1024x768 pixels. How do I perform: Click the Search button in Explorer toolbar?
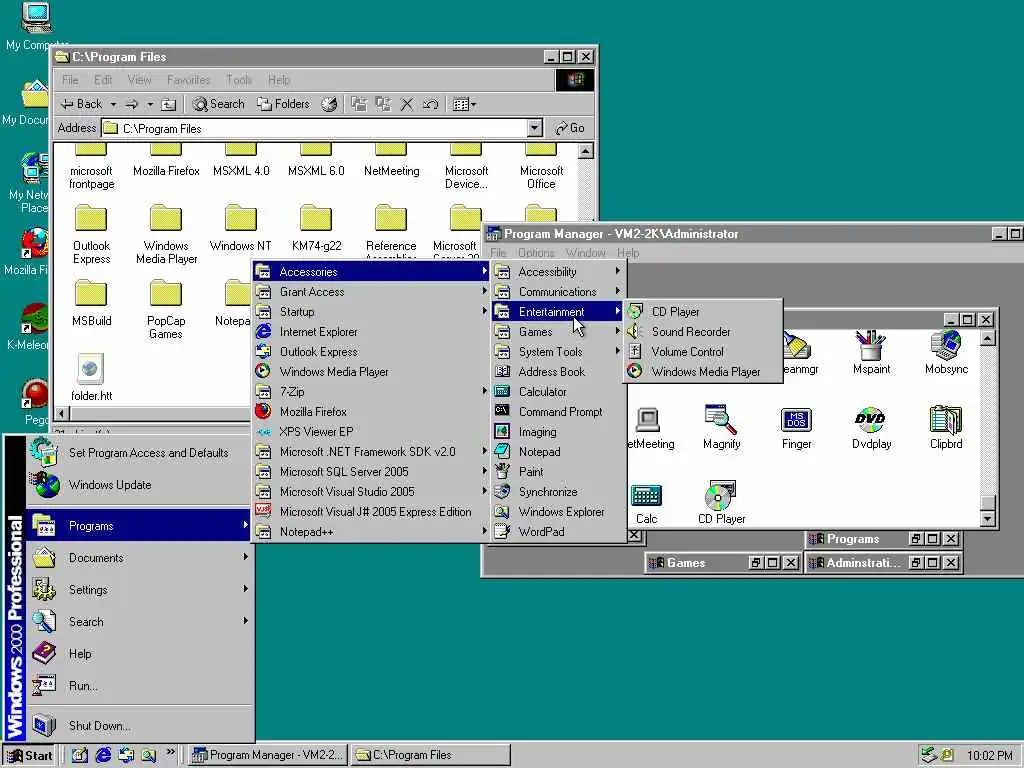coord(219,104)
